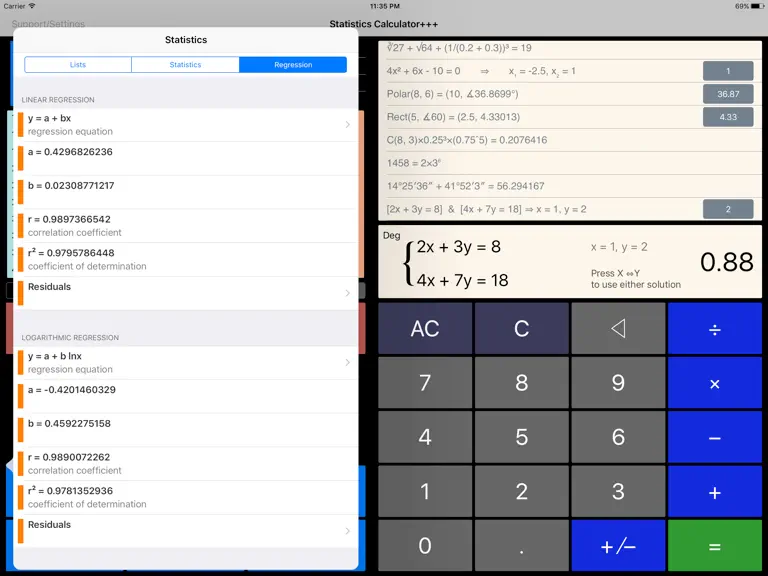Tap result button 4.33 in history
768x576 pixels.
point(728,117)
